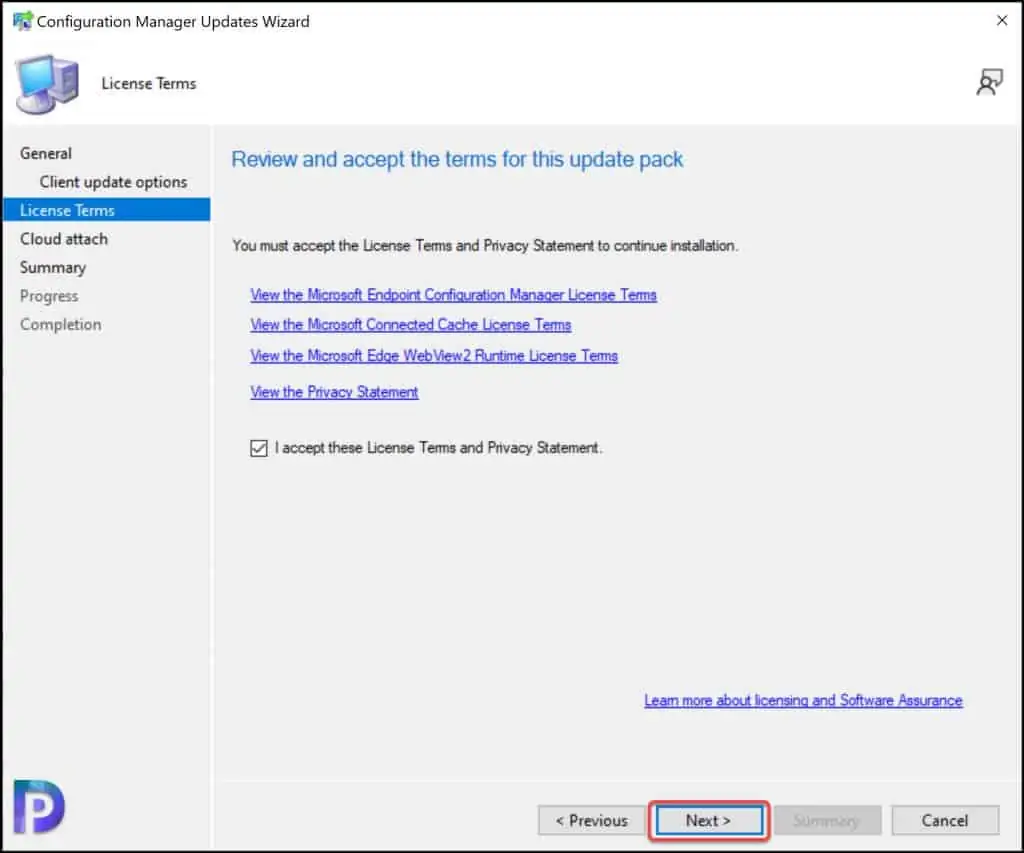View Microsoft Edge WebView2 Runtime License Terms
Image resolution: width=1024 pixels, height=853 pixels.
coord(434,356)
